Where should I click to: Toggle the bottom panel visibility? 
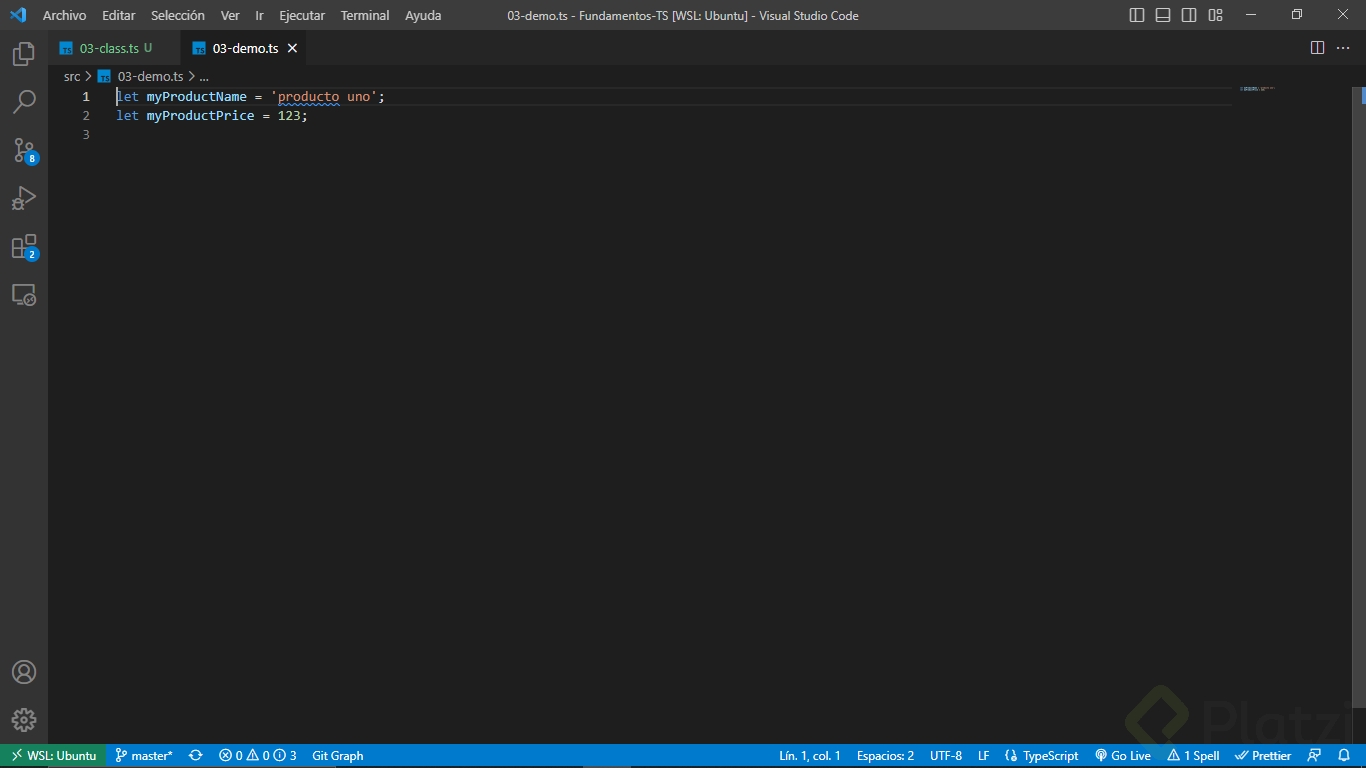click(x=1163, y=15)
